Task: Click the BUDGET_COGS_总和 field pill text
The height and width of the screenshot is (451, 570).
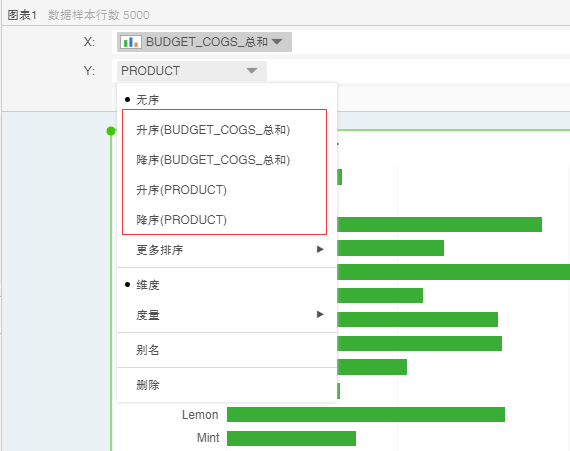Action: point(207,42)
